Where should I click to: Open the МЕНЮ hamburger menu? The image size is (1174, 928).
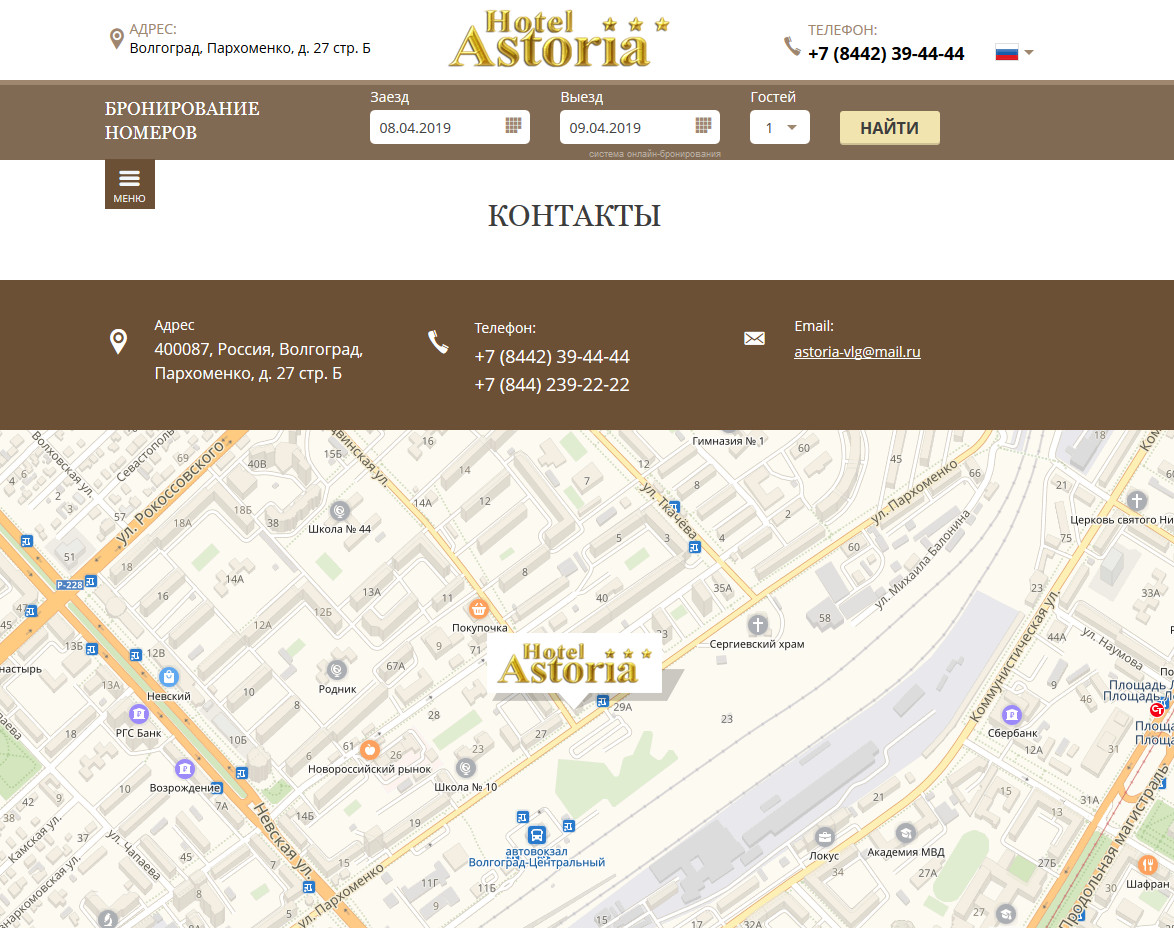pyautogui.click(x=130, y=184)
